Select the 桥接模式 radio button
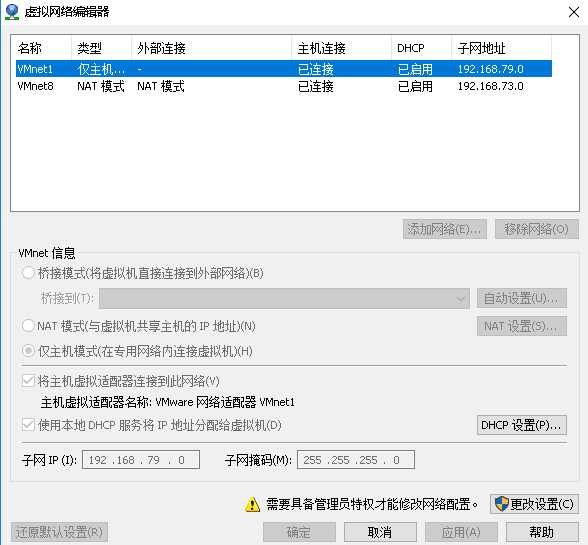Viewport: 588px width, 545px height. pyautogui.click(x=28, y=273)
